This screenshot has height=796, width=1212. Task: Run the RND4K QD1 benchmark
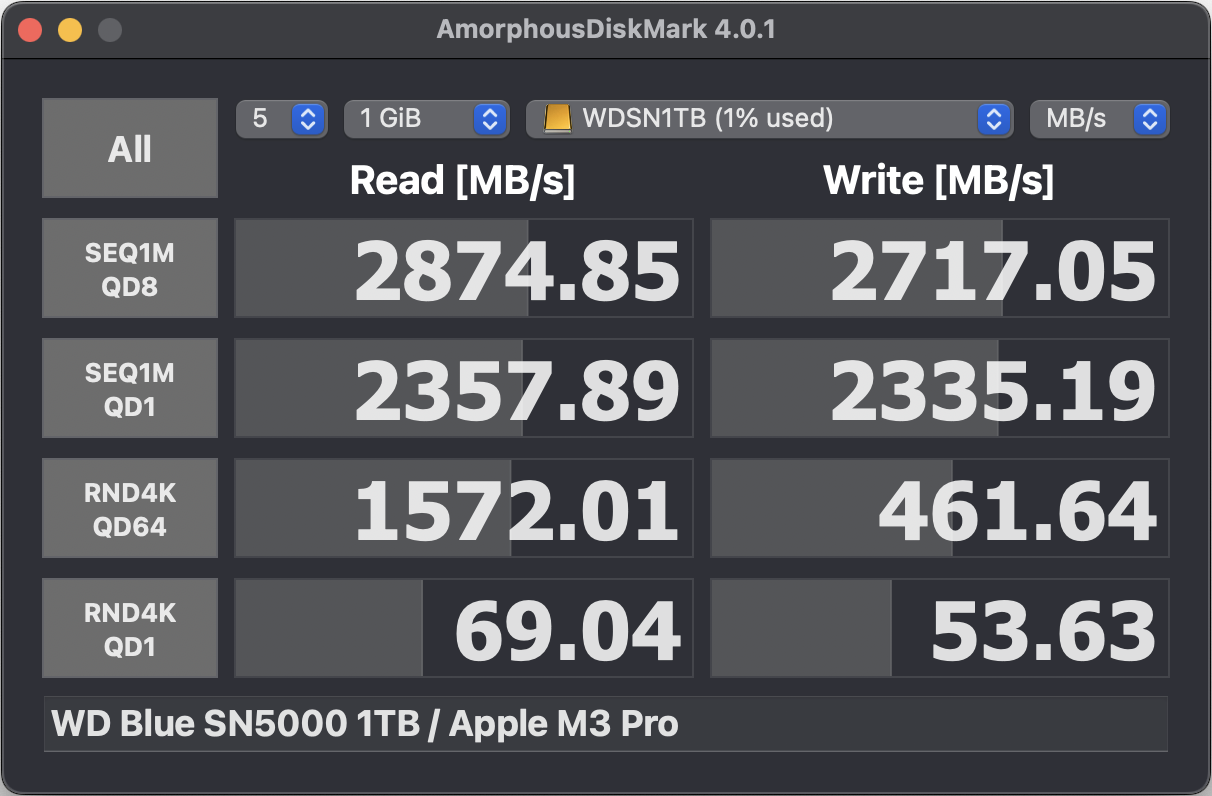click(130, 628)
